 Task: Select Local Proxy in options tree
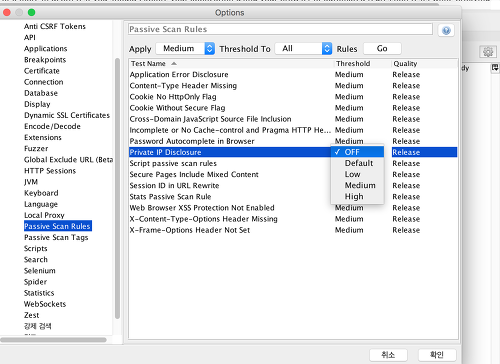click(x=44, y=215)
